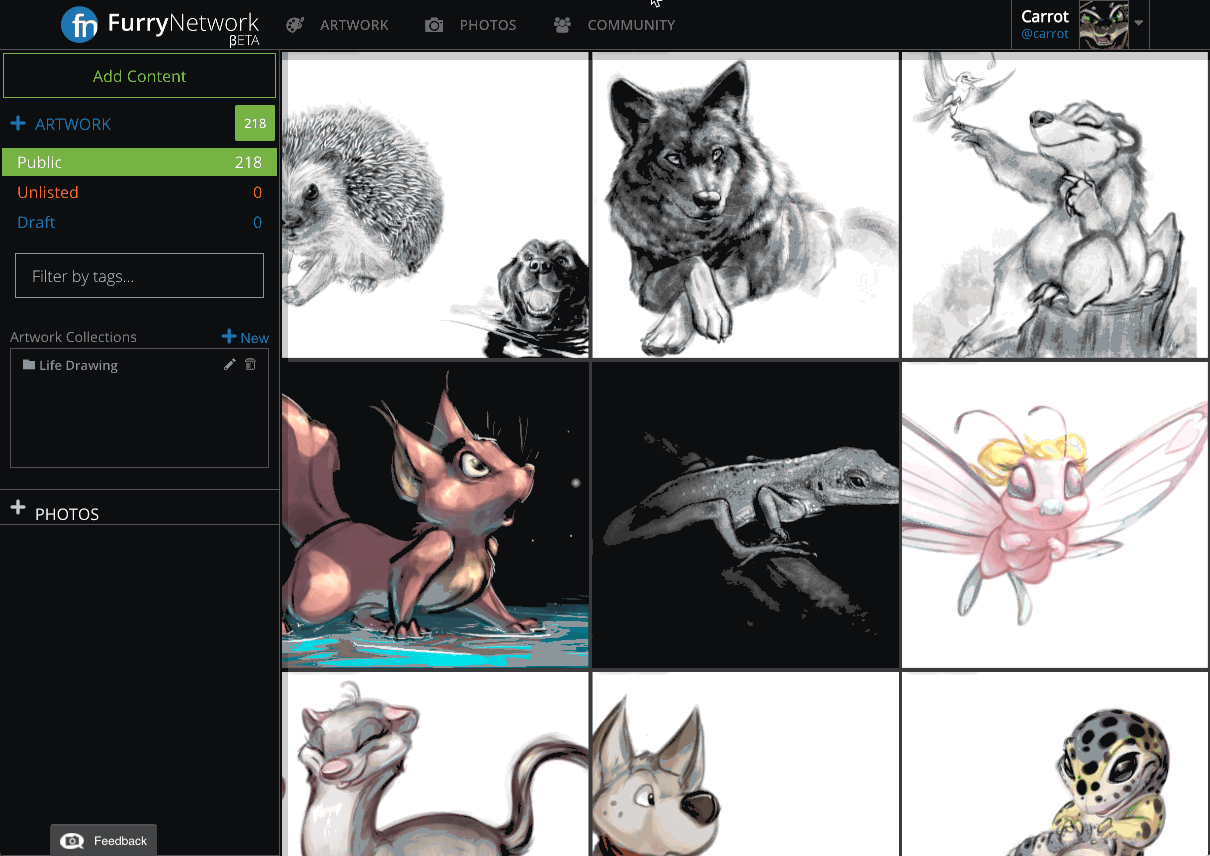This screenshot has height=856, width=1210.
Task: Delete the Life Drawing collection via trash icon
Action: [x=250, y=364]
